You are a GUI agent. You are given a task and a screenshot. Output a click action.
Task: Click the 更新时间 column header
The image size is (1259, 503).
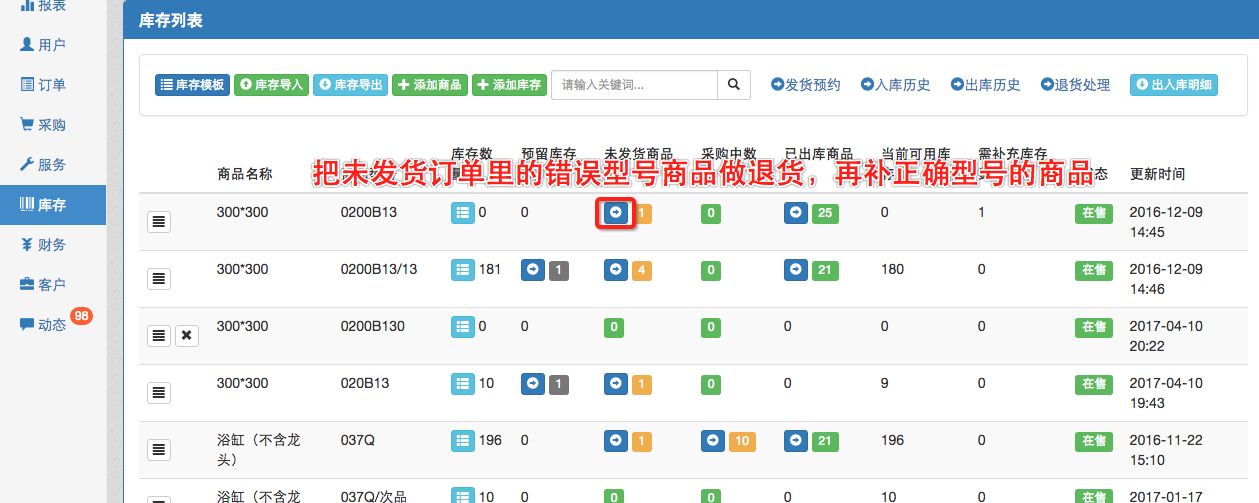coord(1157,174)
